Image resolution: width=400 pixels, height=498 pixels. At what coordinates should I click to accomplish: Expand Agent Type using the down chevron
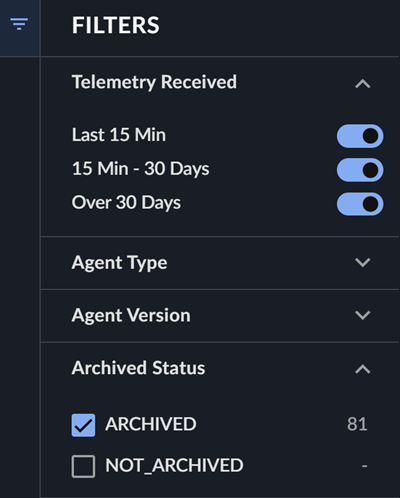click(x=363, y=262)
